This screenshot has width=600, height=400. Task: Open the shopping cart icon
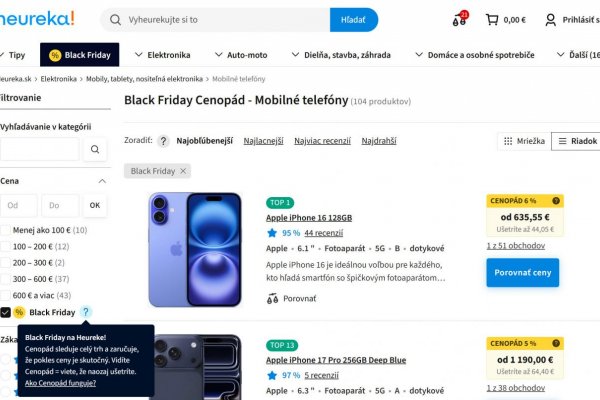click(x=491, y=19)
